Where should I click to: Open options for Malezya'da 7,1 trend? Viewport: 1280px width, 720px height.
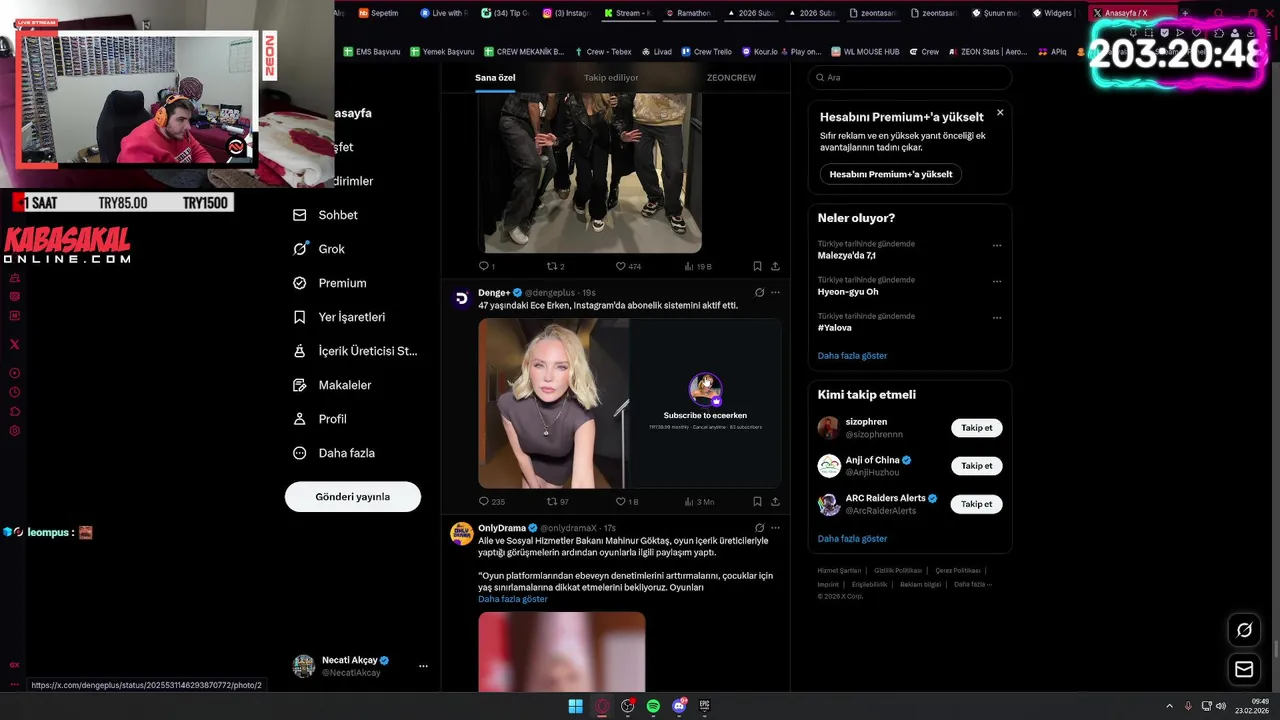[x=997, y=245]
